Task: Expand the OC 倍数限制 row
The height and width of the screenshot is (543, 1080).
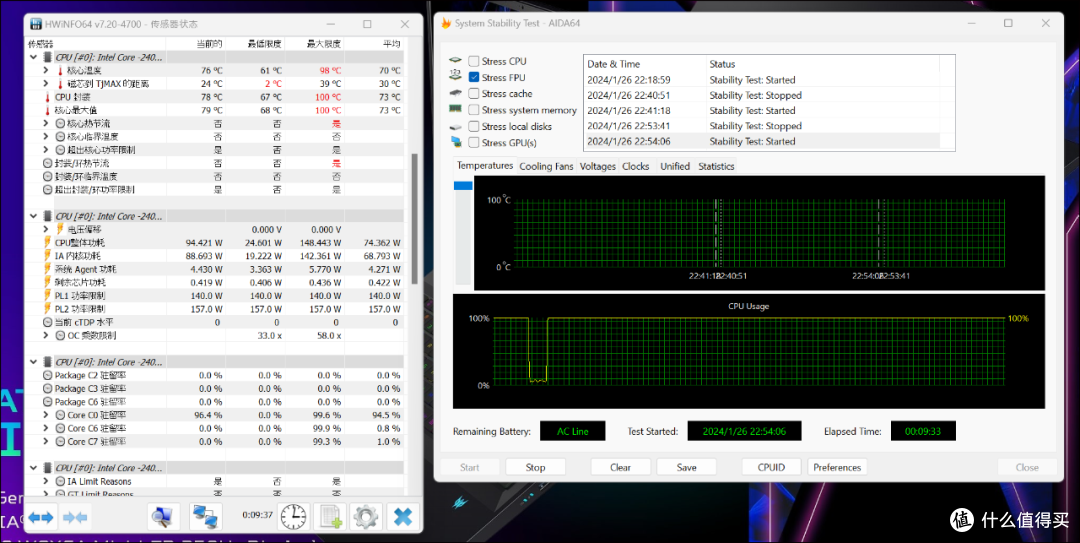Action: pos(45,336)
